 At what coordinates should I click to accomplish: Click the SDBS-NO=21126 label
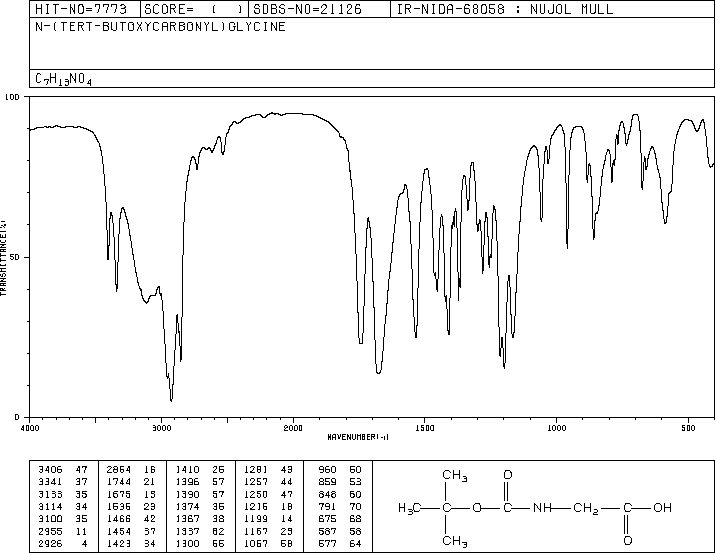tap(307, 9)
